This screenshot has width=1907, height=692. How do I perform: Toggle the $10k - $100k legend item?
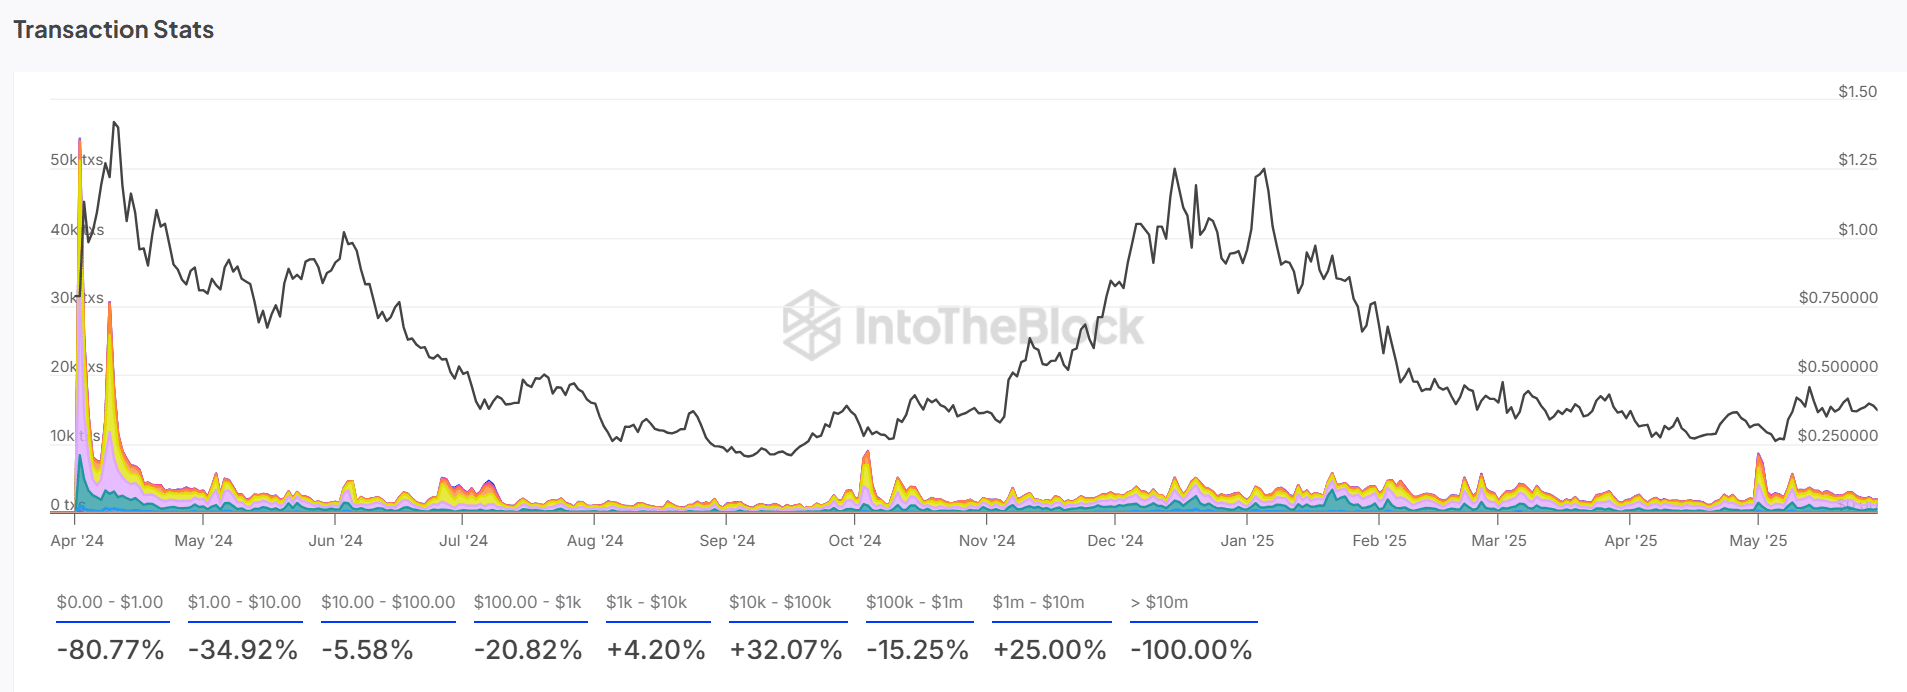point(780,602)
